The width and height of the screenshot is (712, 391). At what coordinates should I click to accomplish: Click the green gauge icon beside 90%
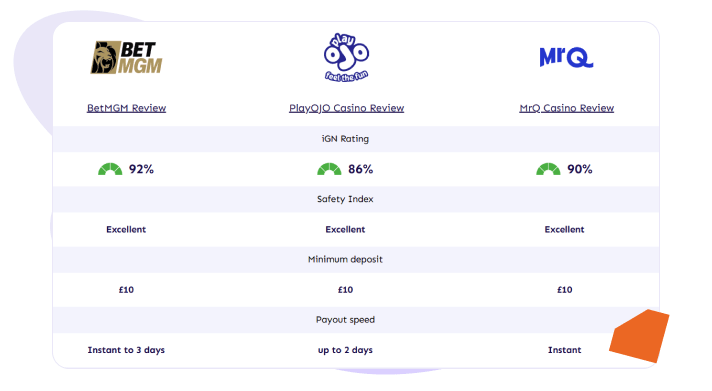coord(548,169)
